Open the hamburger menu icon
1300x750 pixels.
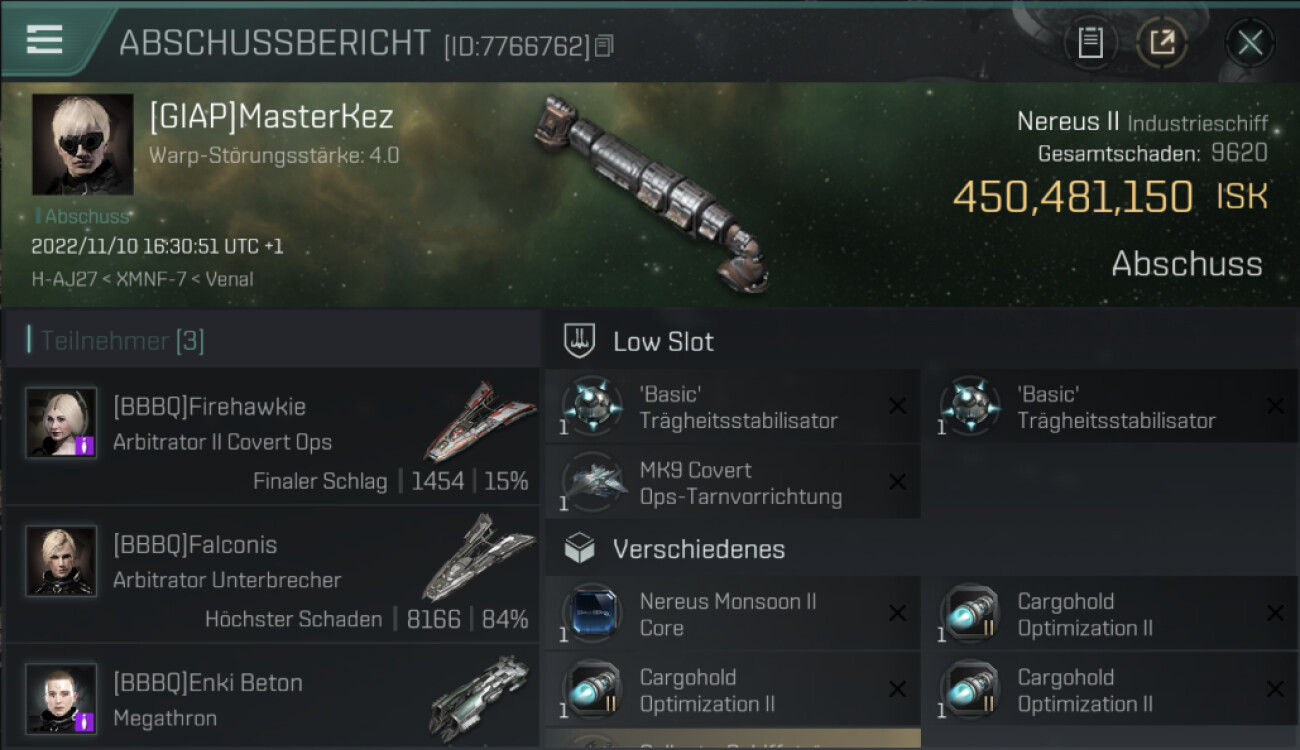tap(45, 39)
